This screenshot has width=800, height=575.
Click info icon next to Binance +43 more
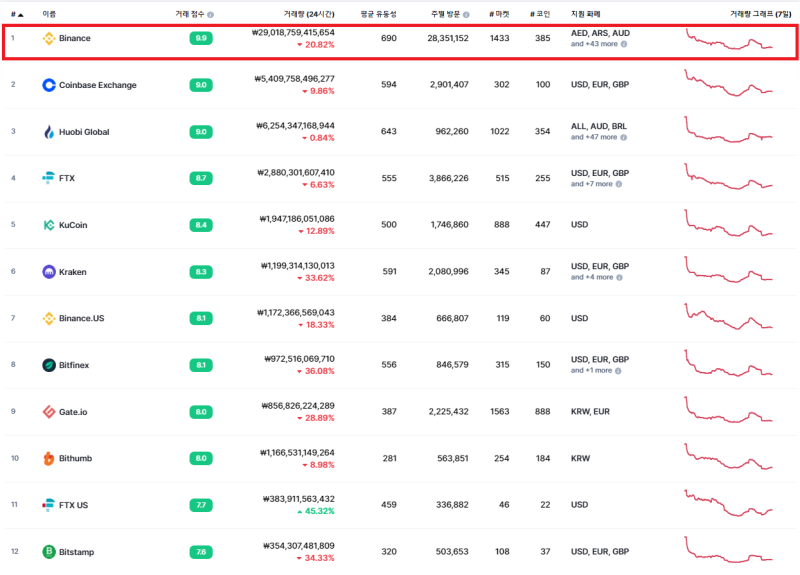[x=624, y=44]
